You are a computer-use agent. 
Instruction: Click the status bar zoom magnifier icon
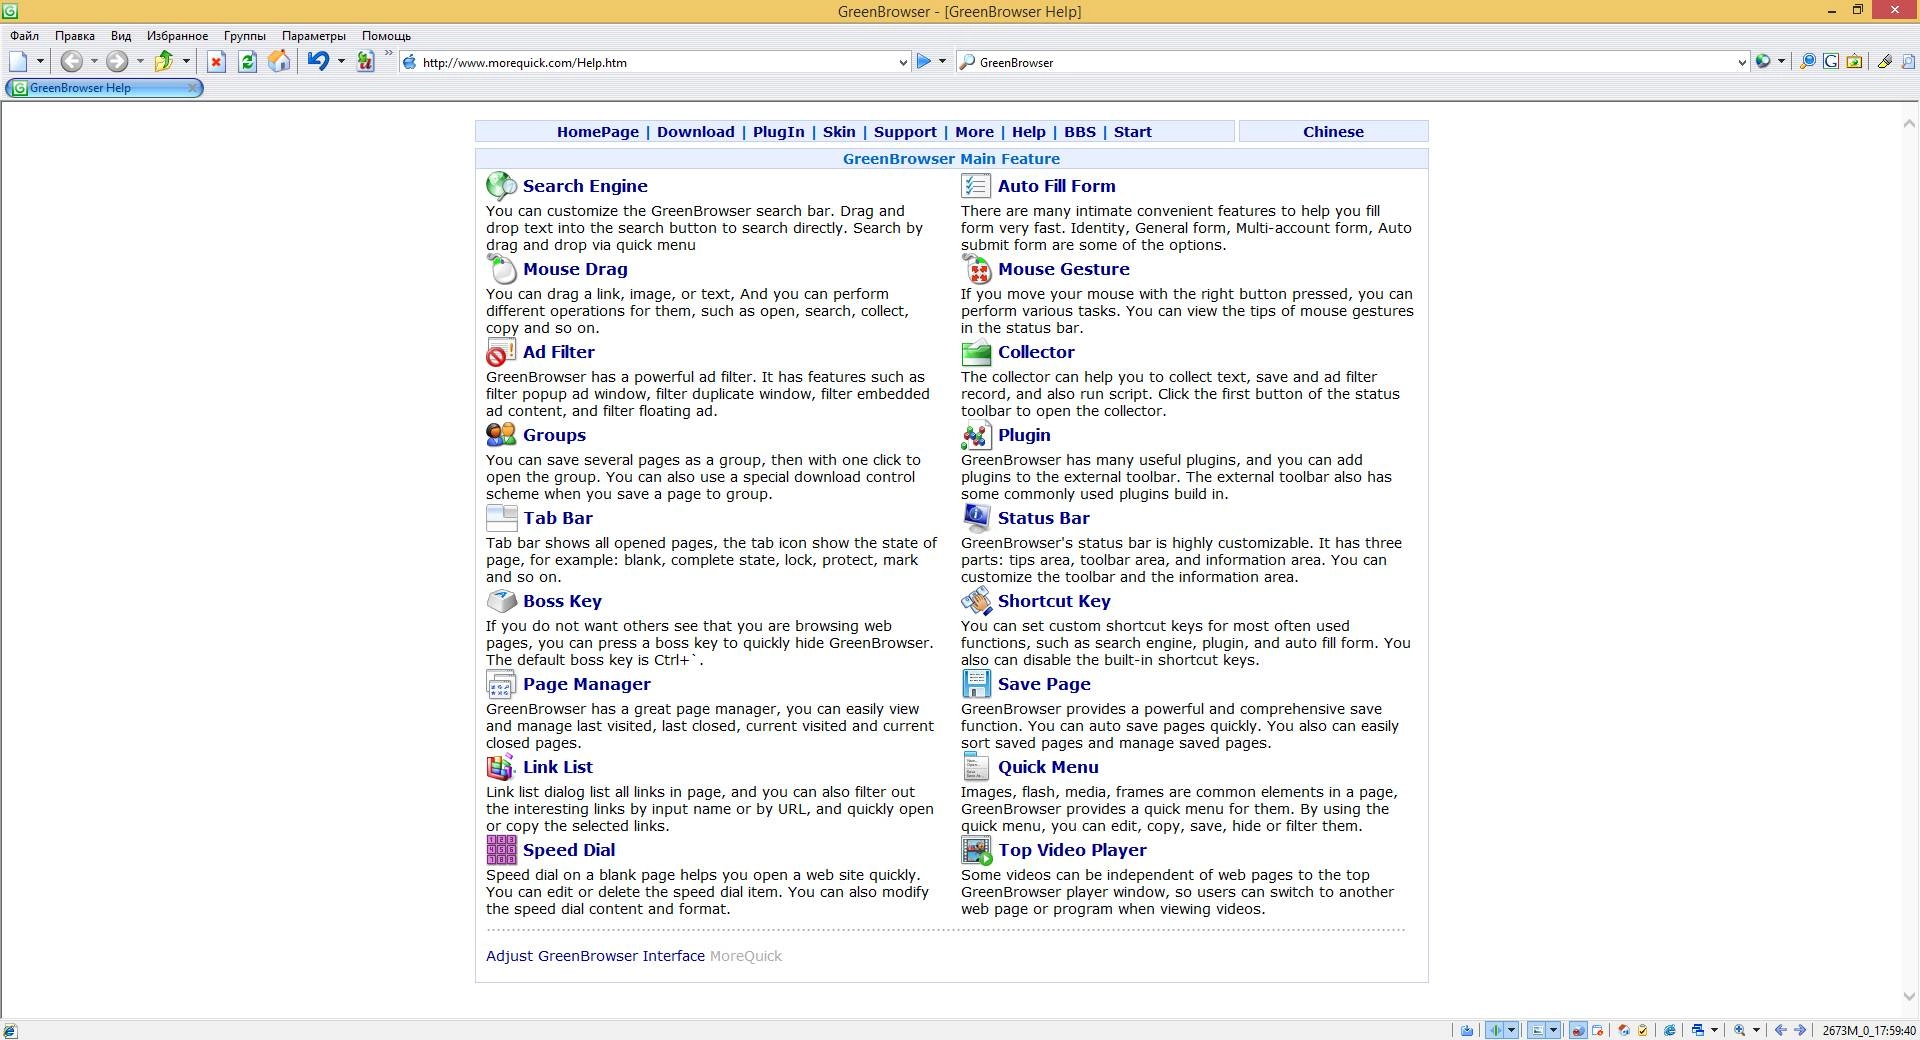tap(1739, 1030)
